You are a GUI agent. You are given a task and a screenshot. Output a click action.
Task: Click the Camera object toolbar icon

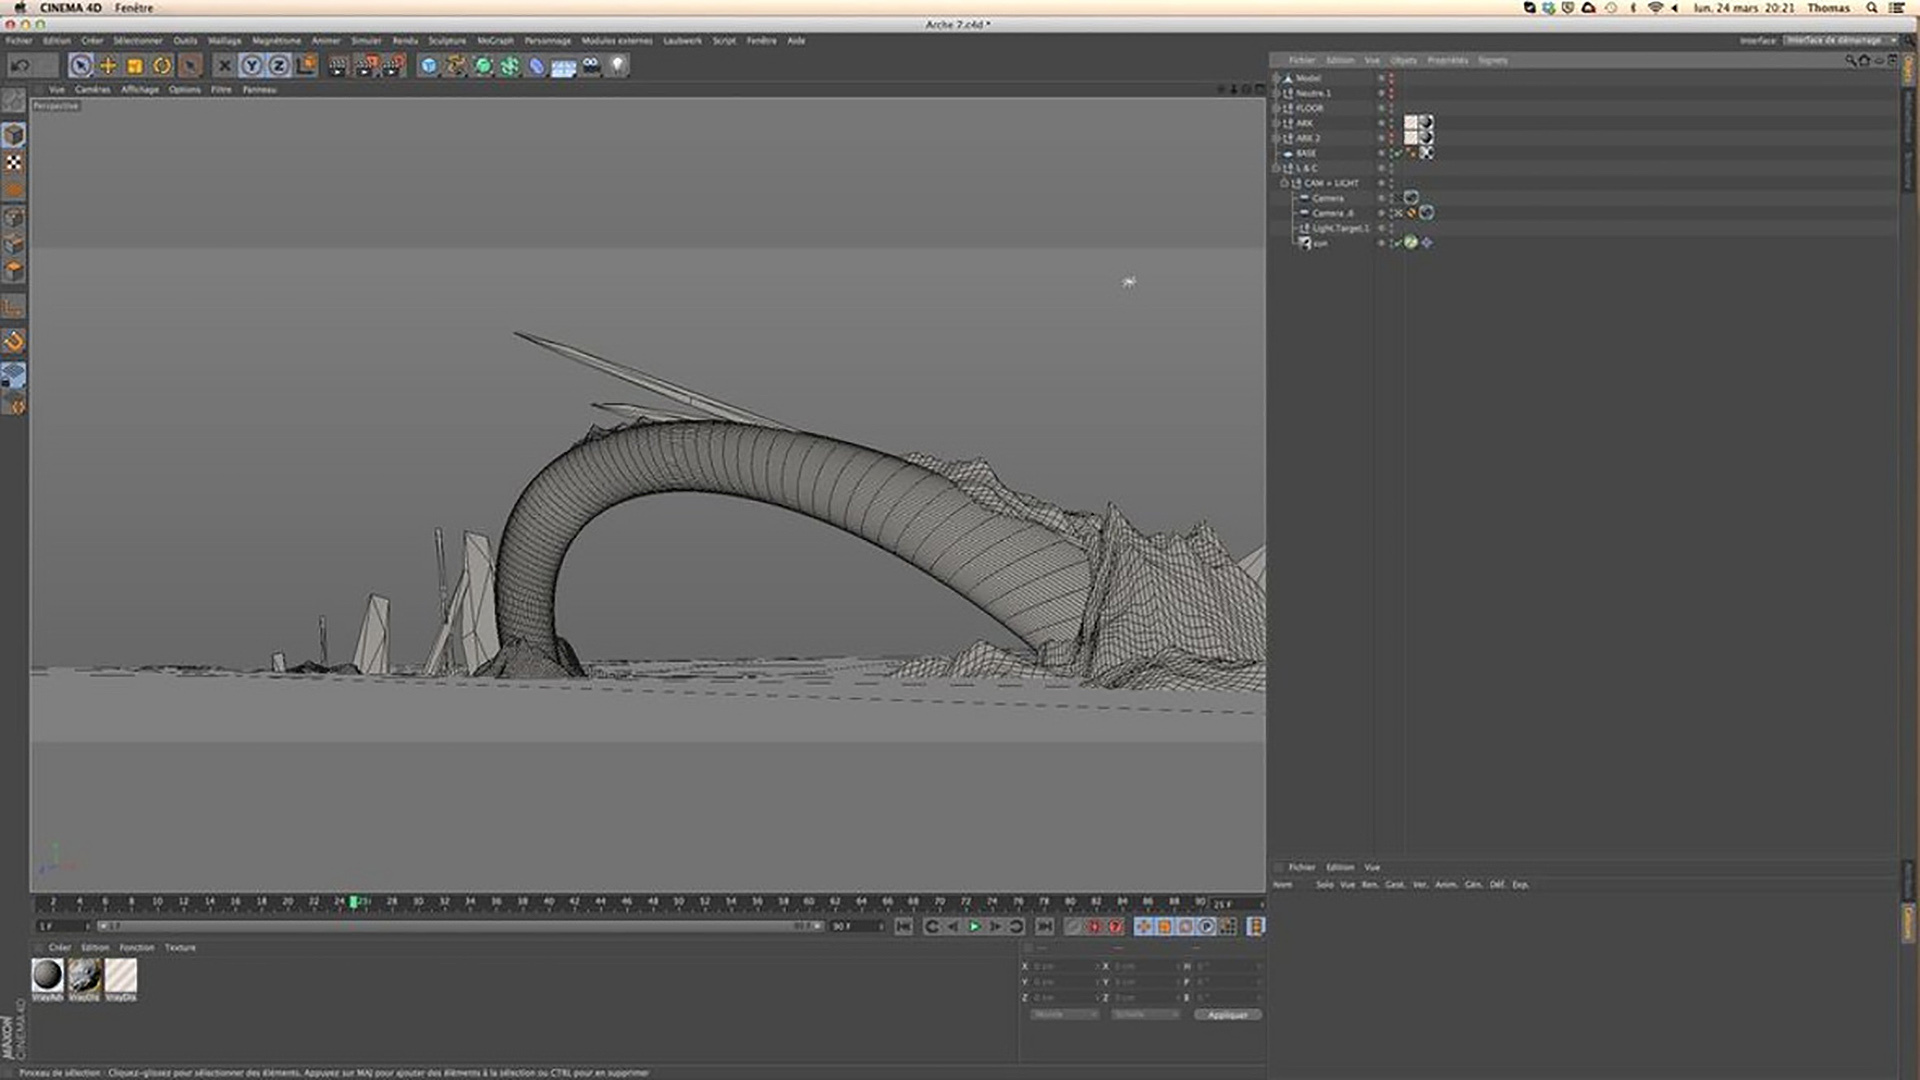point(591,66)
